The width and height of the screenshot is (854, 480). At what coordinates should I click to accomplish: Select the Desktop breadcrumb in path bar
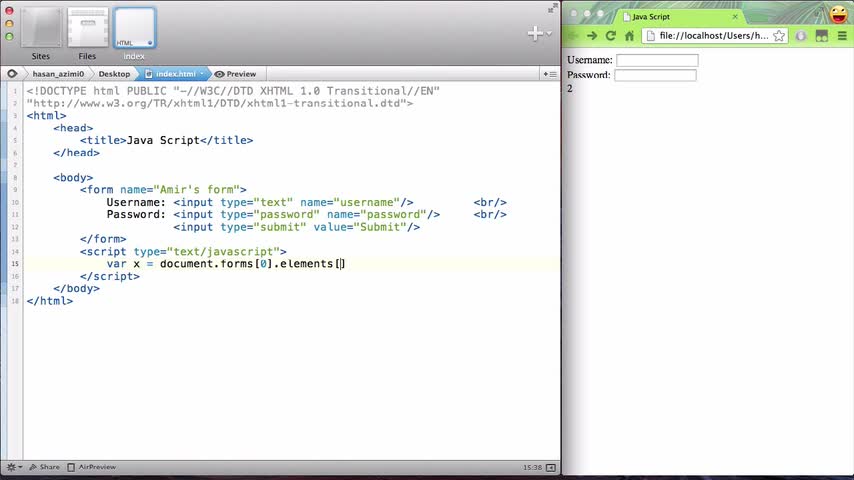tap(114, 74)
